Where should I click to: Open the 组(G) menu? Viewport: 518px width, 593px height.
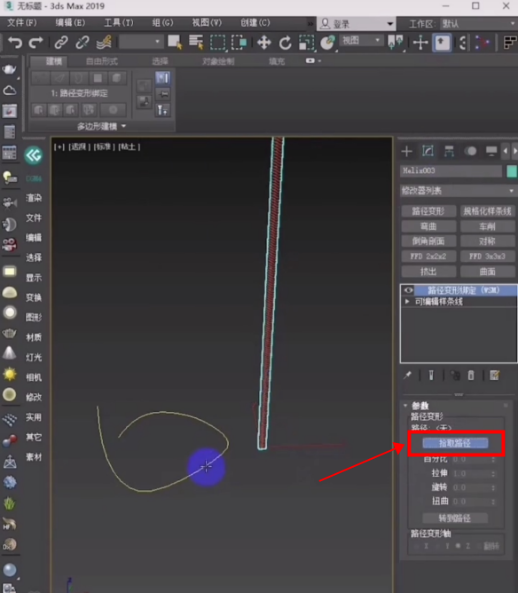click(x=163, y=23)
